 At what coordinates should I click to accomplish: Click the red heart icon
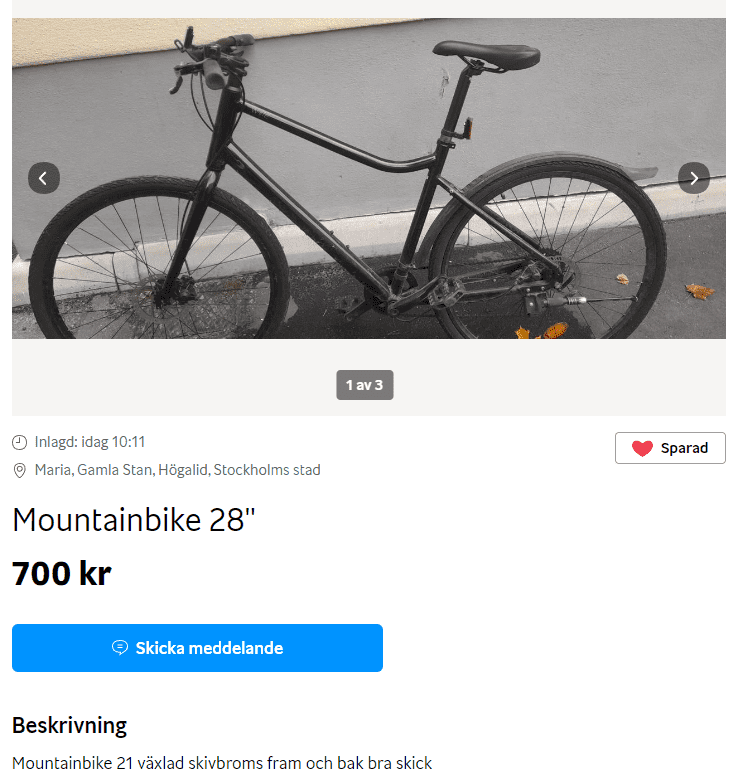pyautogui.click(x=642, y=448)
